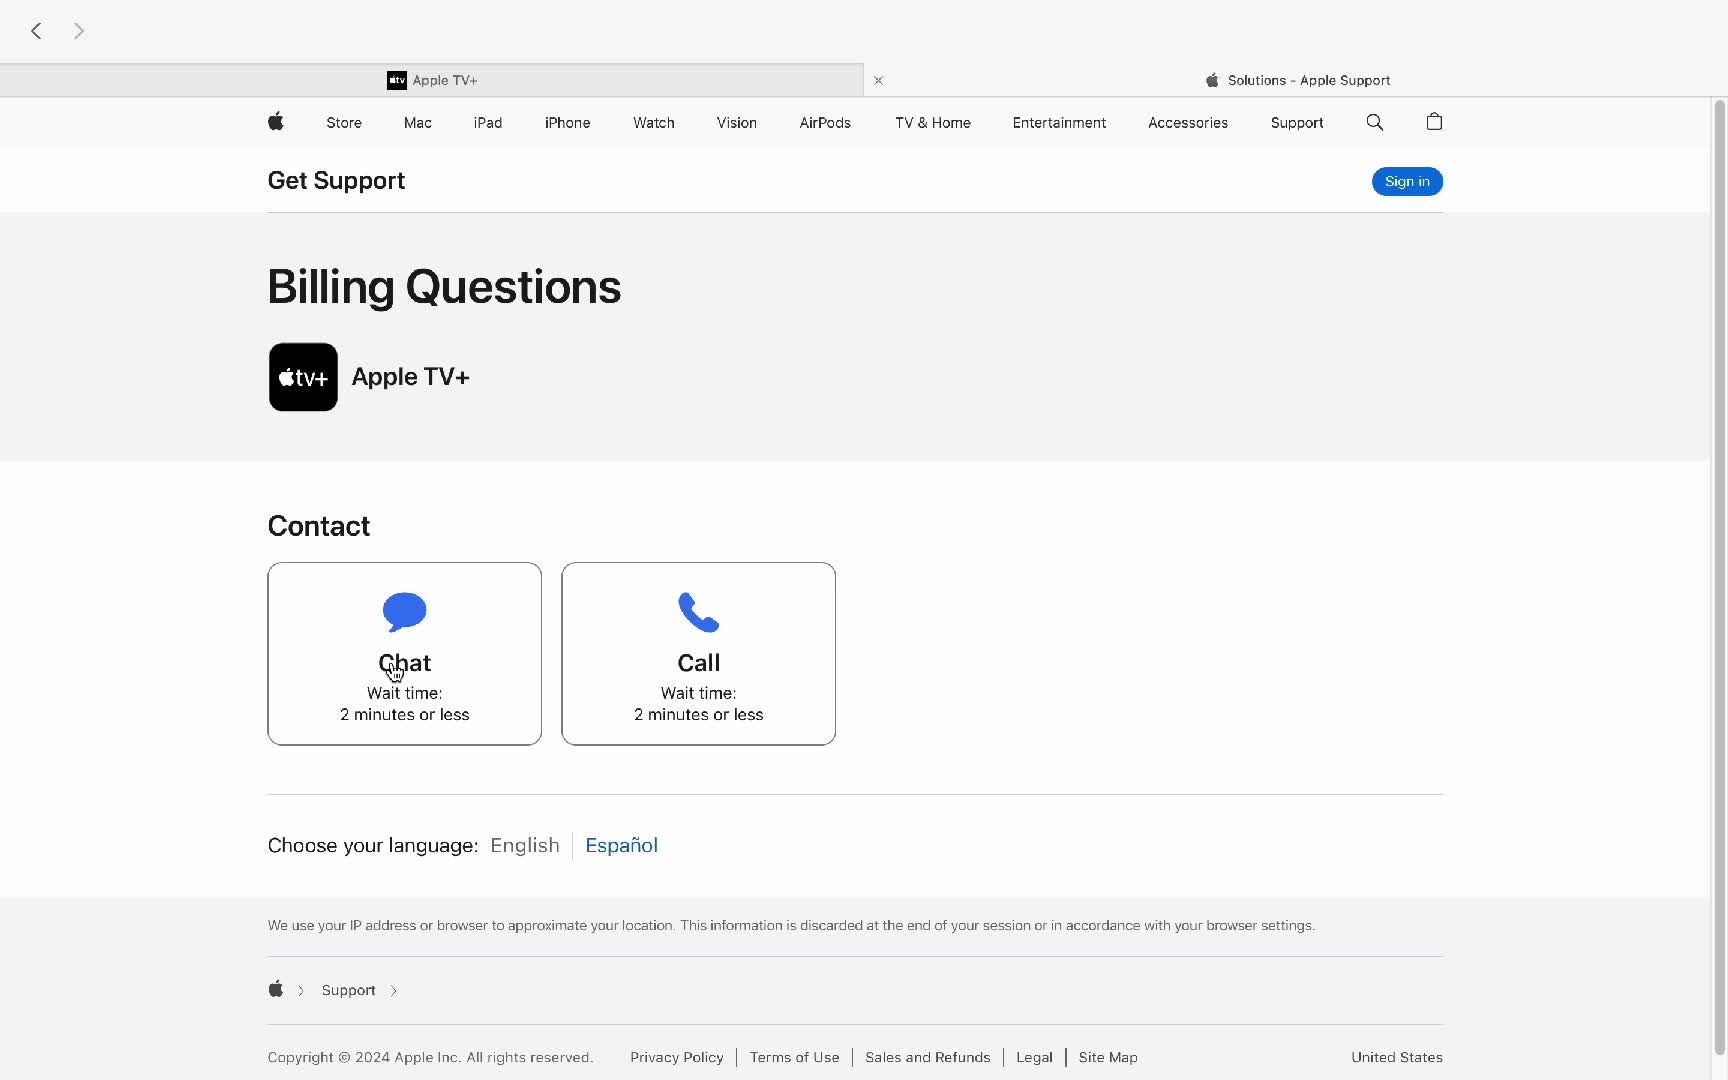Open the Support menu item
The image size is (1728, 1080).
1297,123
